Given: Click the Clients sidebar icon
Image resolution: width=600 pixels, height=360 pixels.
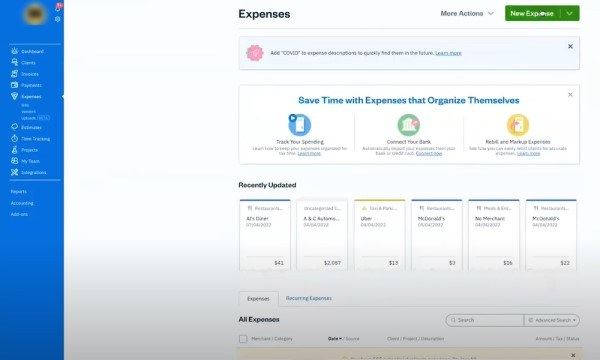Looking at the screenshot, I should tap(15, 62).
